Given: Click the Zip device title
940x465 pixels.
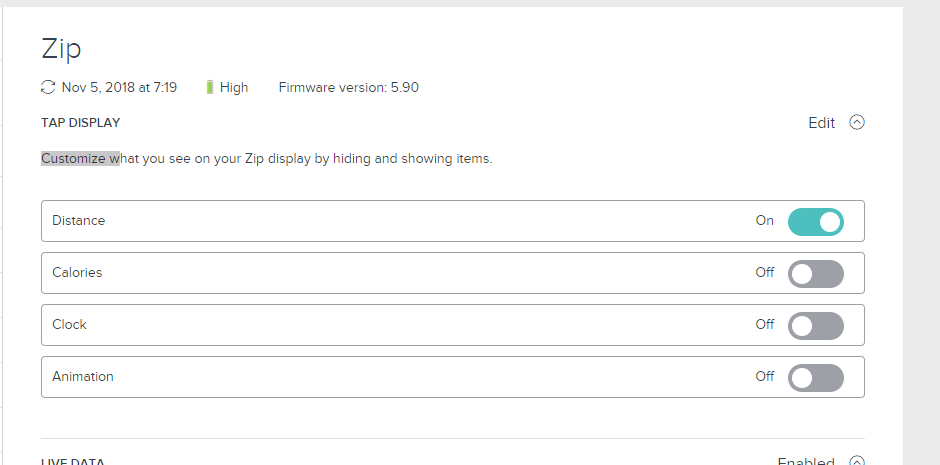Looking at the screenshot, I should [61, 48].
